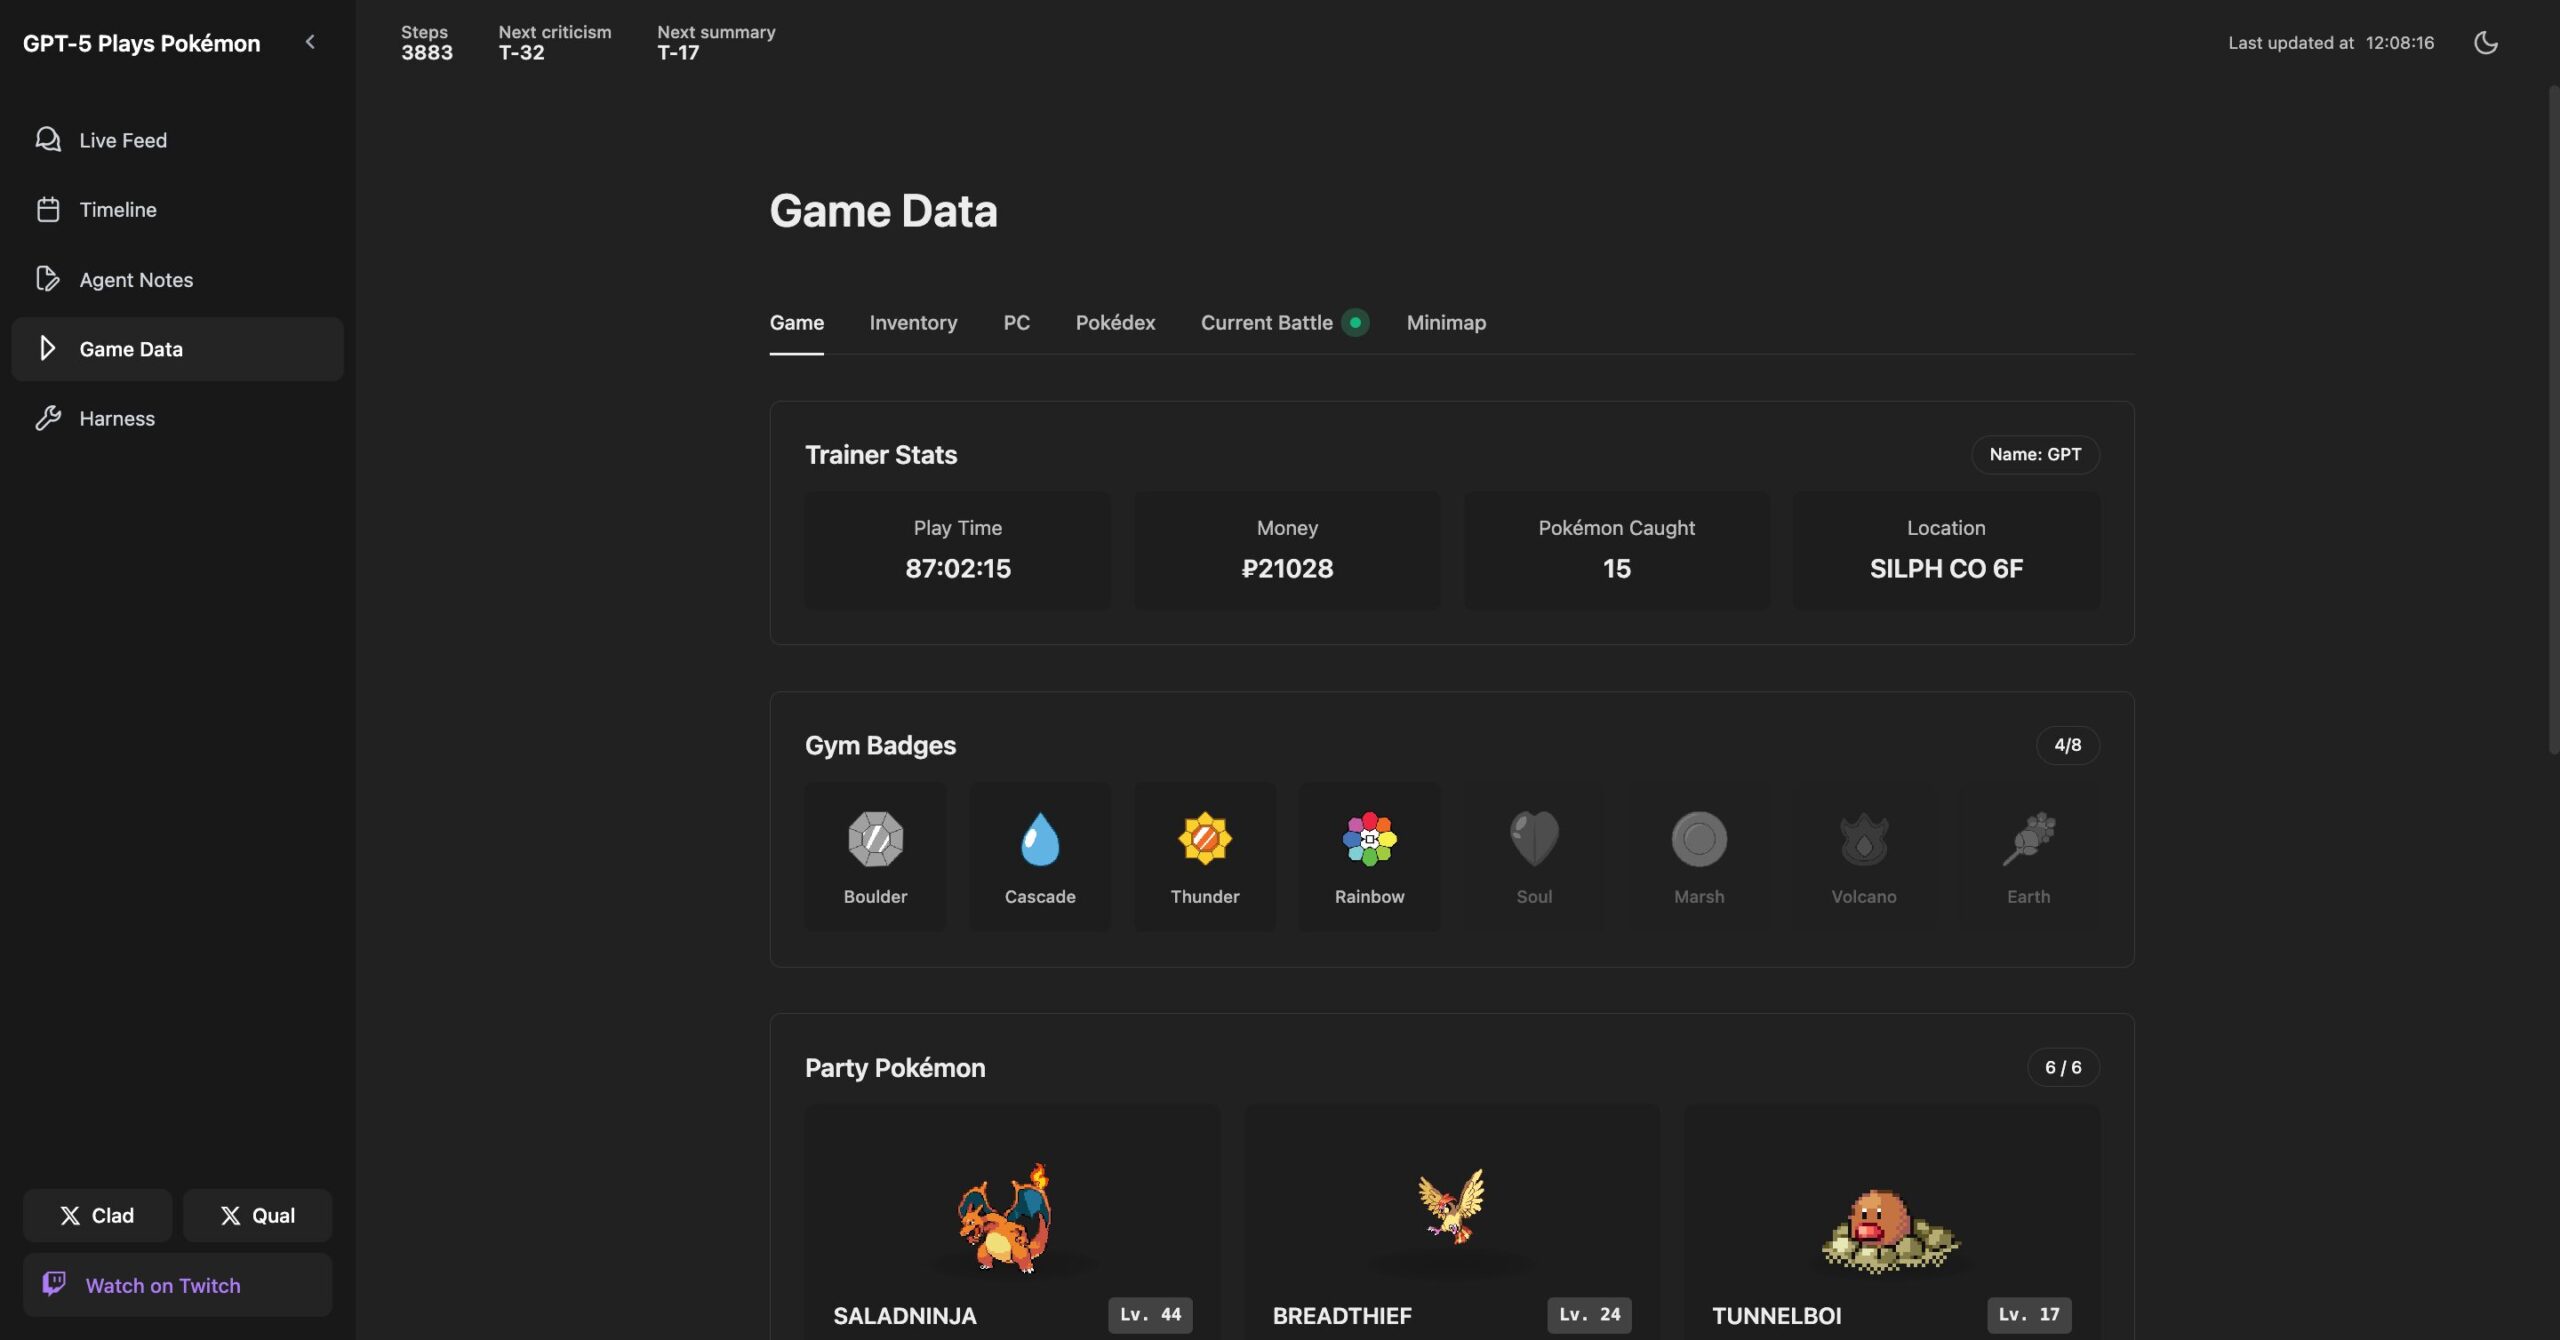Switch to the Inventory tab
This screenshot has height=1340, width=2560.
point(913,323)
